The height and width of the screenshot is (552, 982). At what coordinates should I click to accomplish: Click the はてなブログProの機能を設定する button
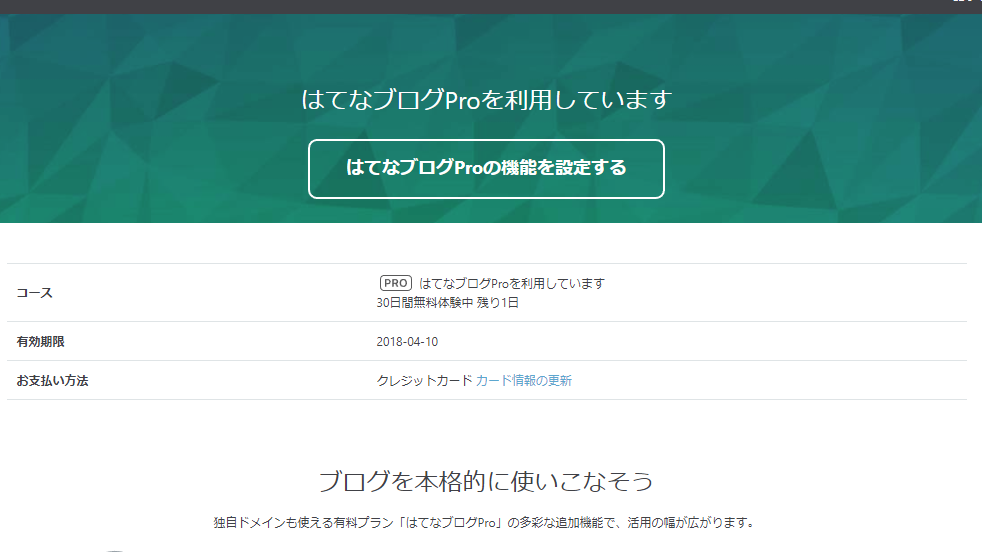(x=486, y=169)
